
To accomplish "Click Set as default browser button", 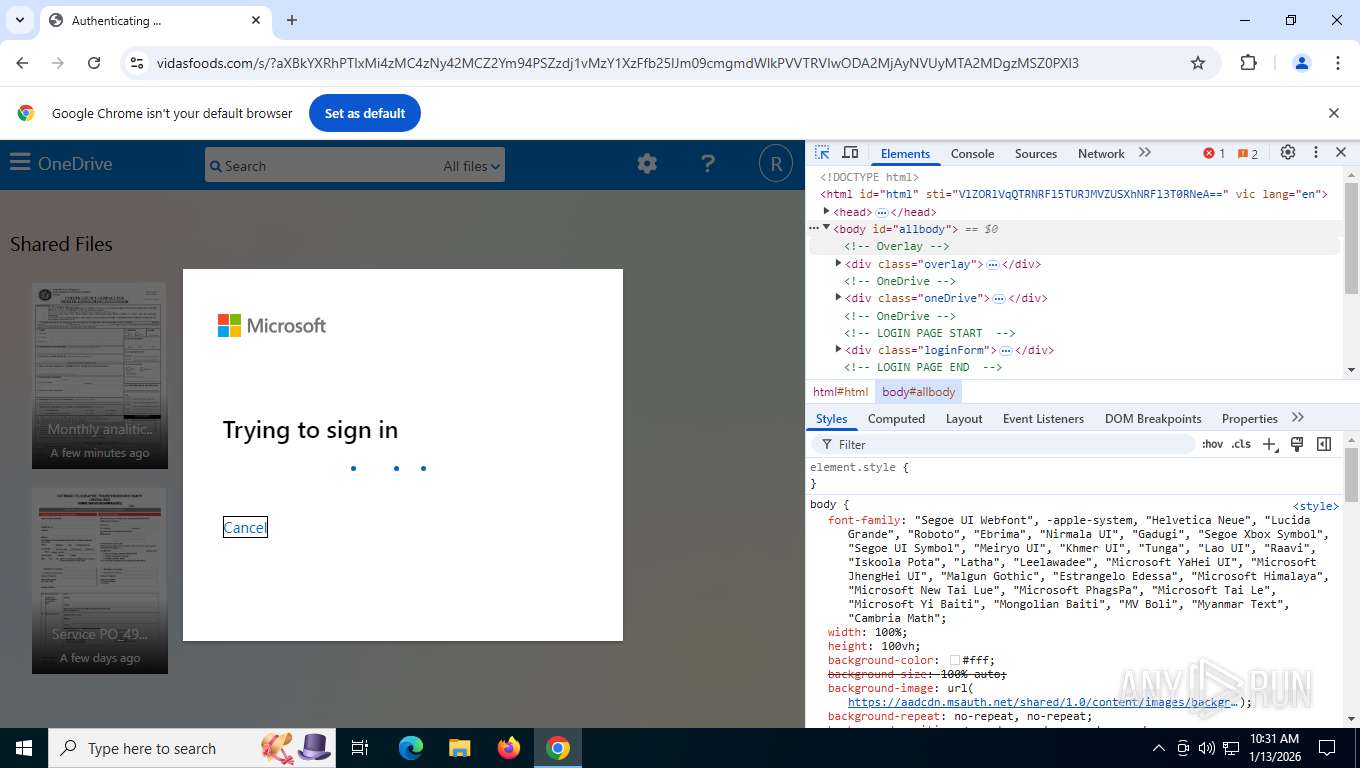I will (365, 113).
